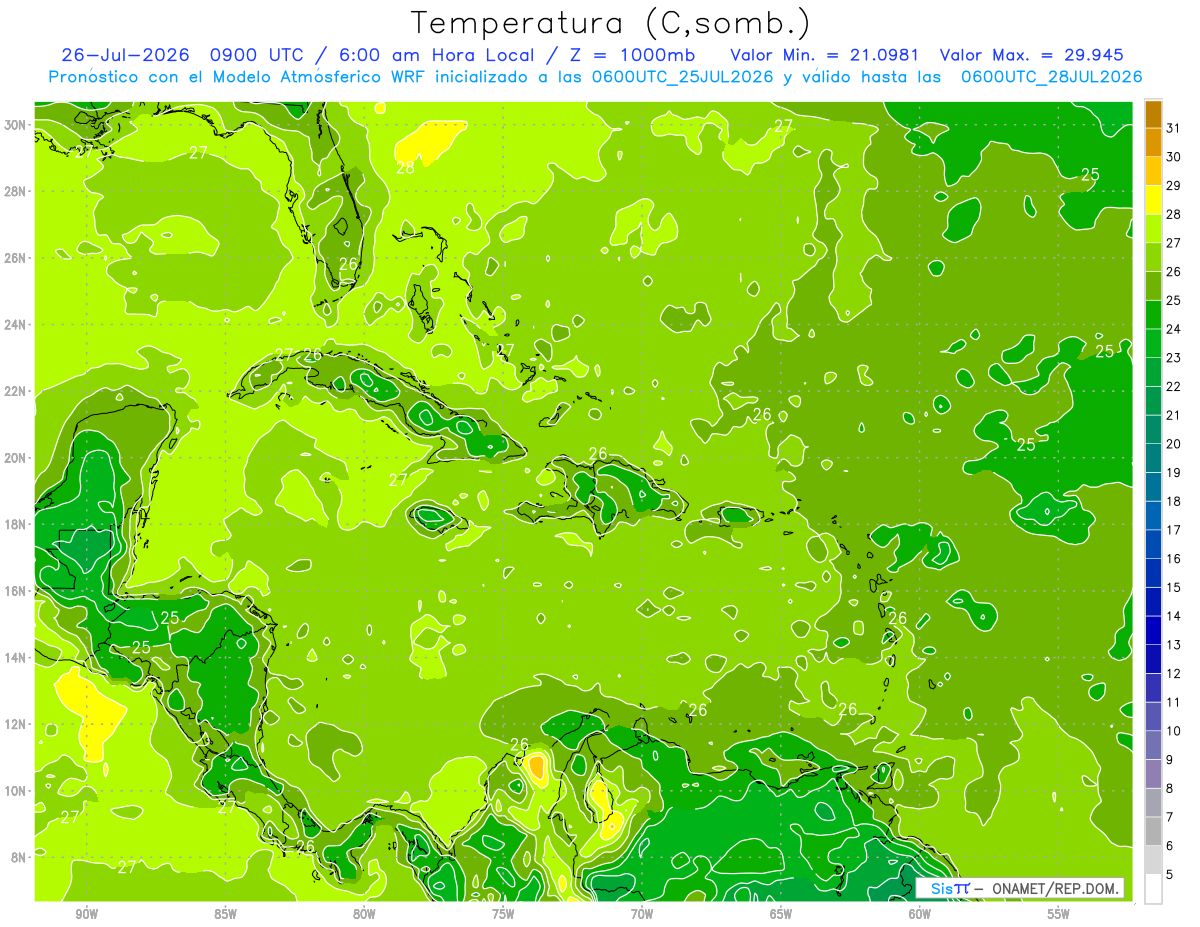This screenshot has width=1200, height=927.
Task: Select the valid-until time "0600UTC_28JUL2026"
Action: click(x=1051, y=77)
